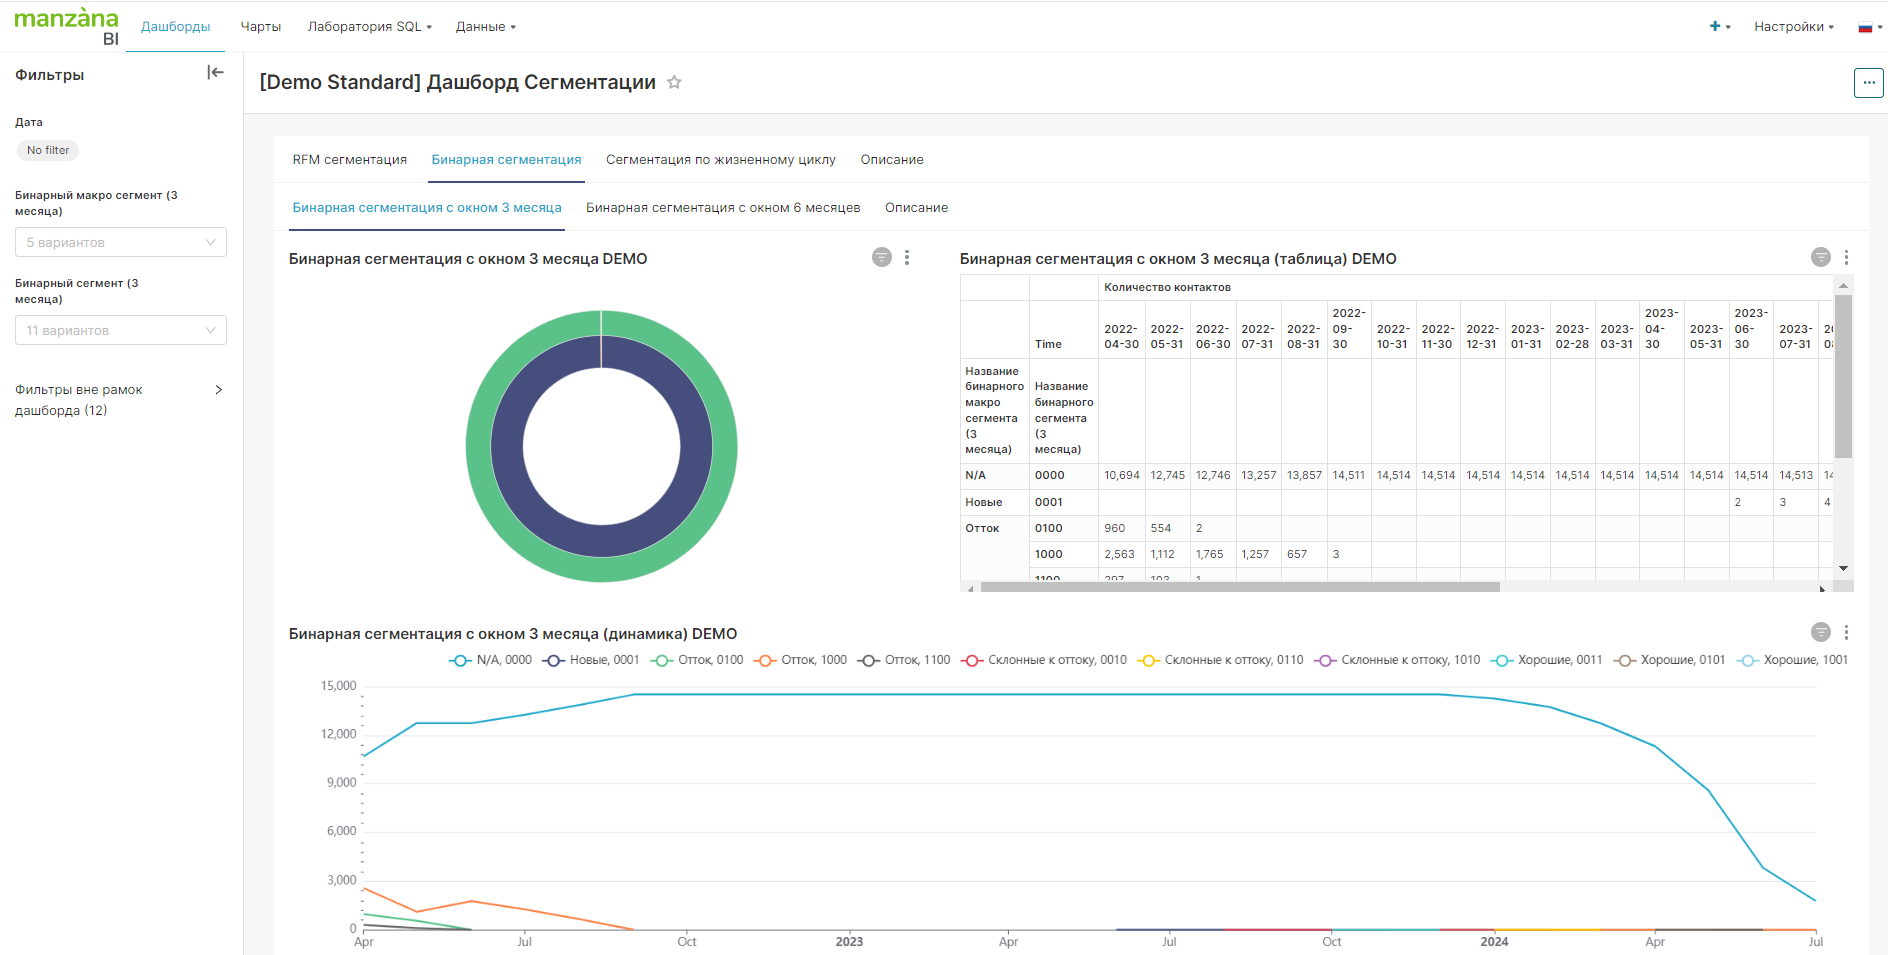Open the Бинарный сегмент 11 вариантов dropdown
This screenshot has height=955, width=1888.
click(x=121, y=331)
